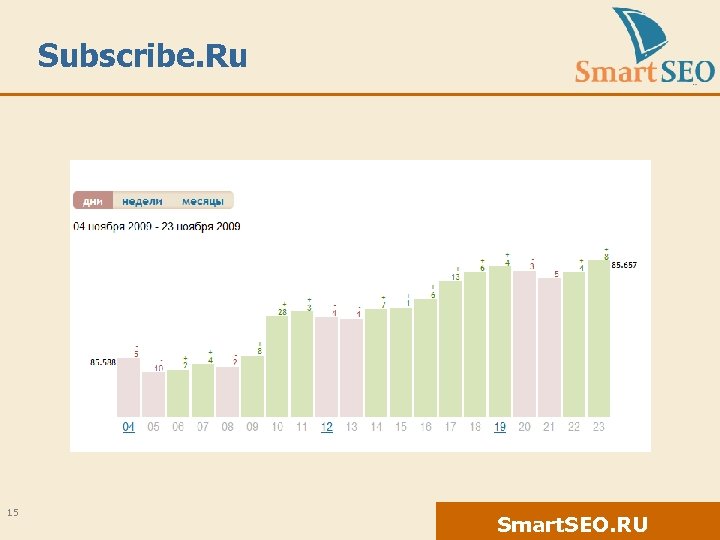Image resolution: width=720 pixels, height=540 pixels.
Task: Click the value label 85.657
Action: (624, 265)
